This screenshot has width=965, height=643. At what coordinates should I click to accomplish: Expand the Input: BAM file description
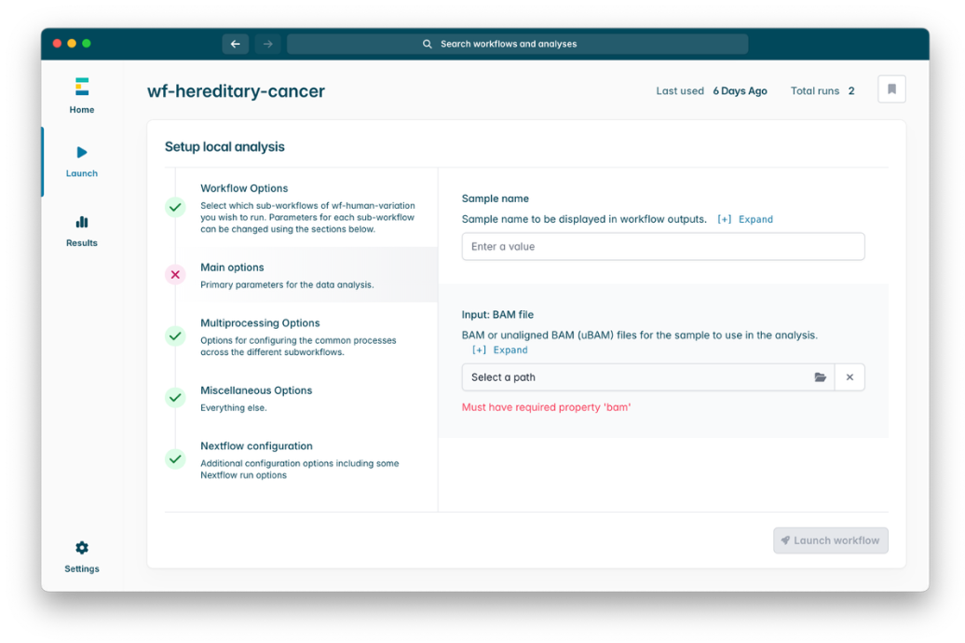[x=500, y=349]
